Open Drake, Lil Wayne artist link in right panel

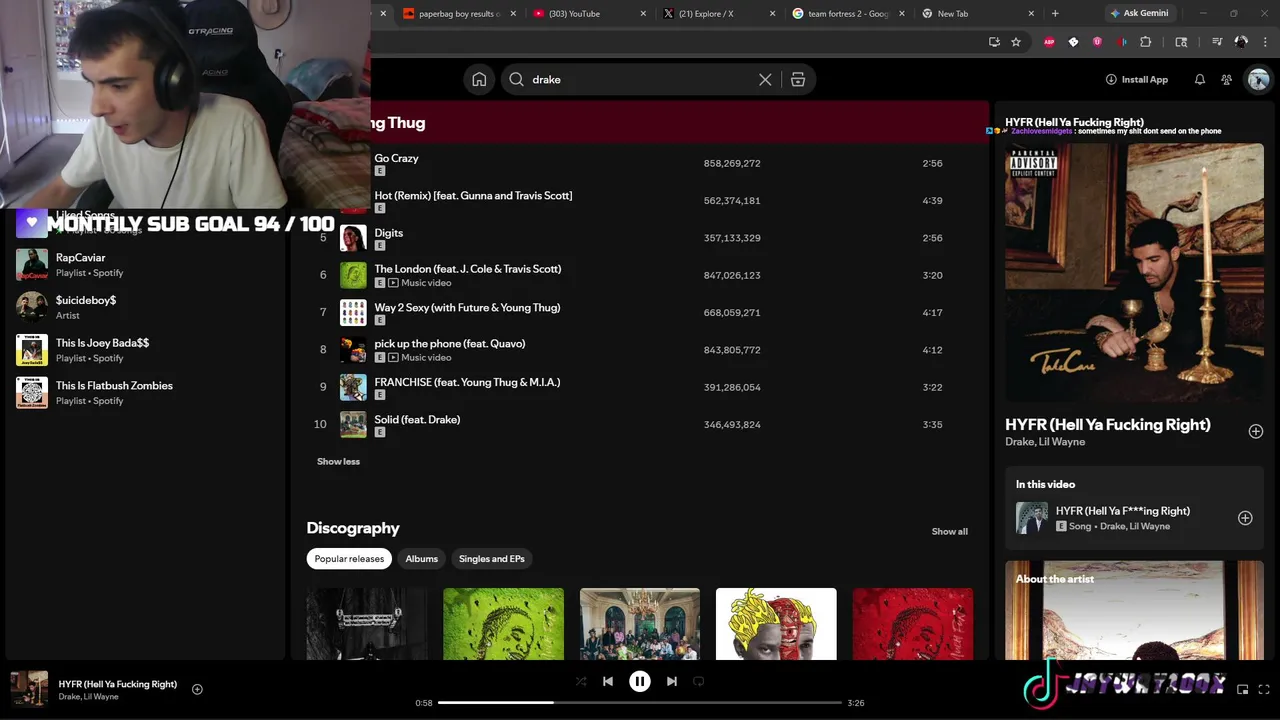[x=1045, y=442]
